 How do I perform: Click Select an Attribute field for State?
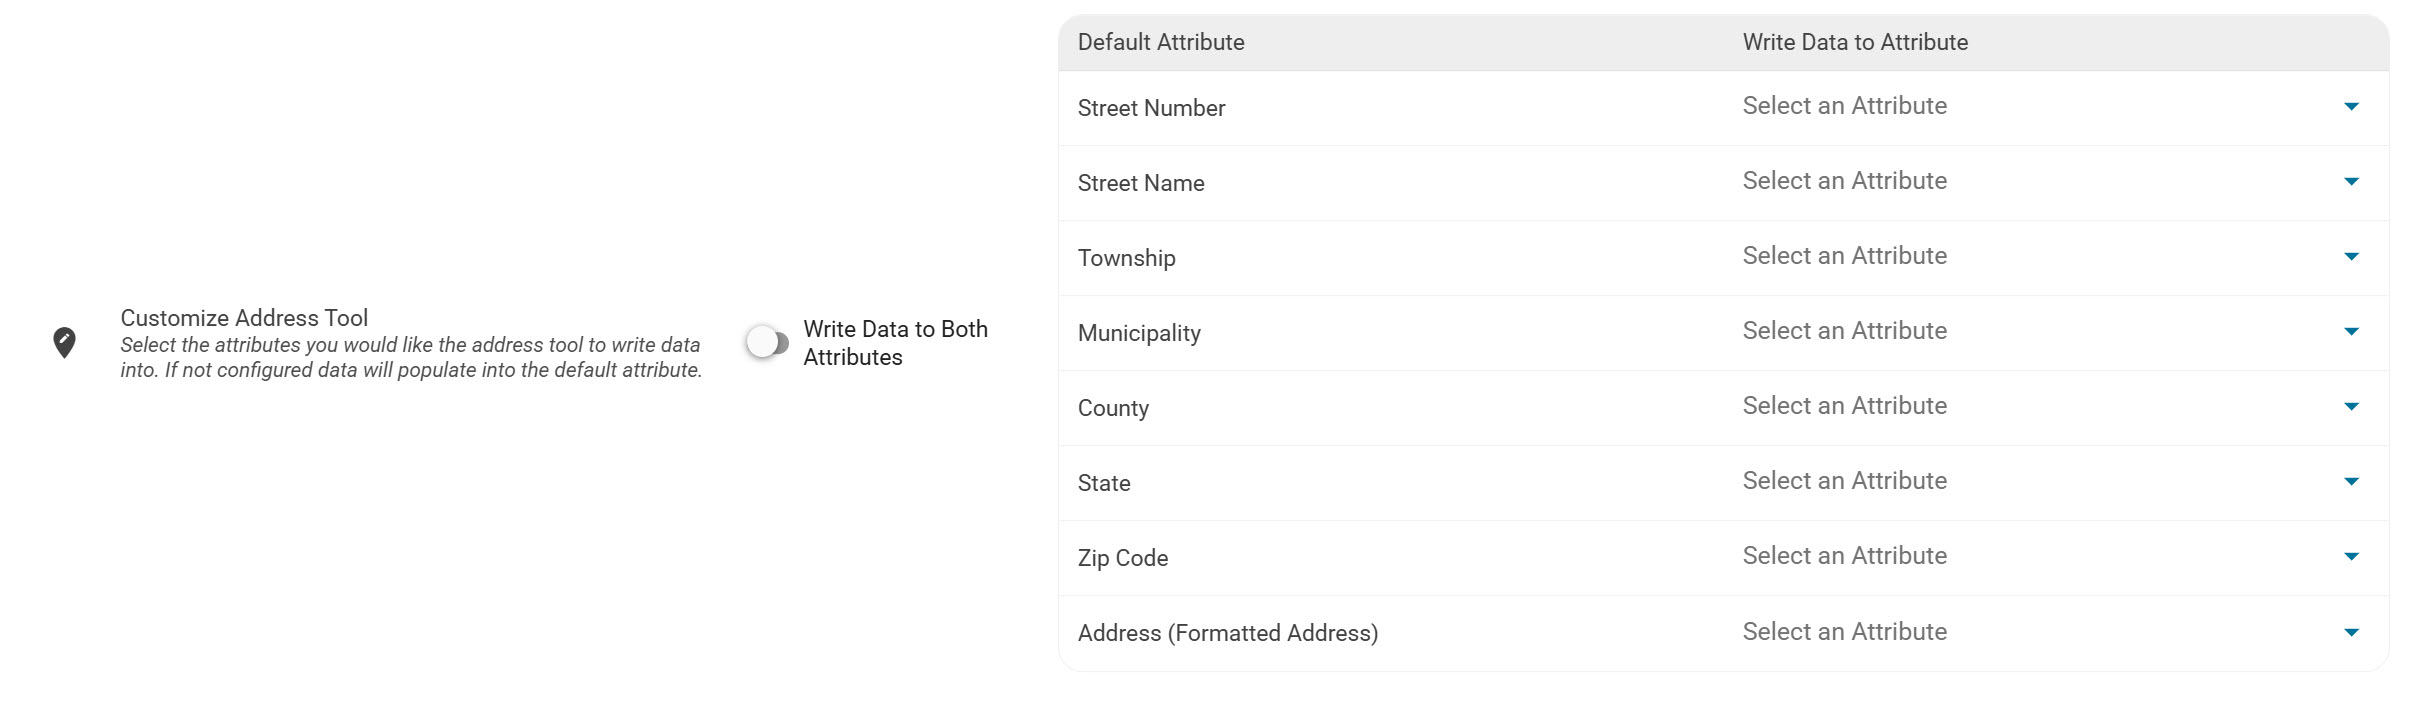(x=1844, y=481)
